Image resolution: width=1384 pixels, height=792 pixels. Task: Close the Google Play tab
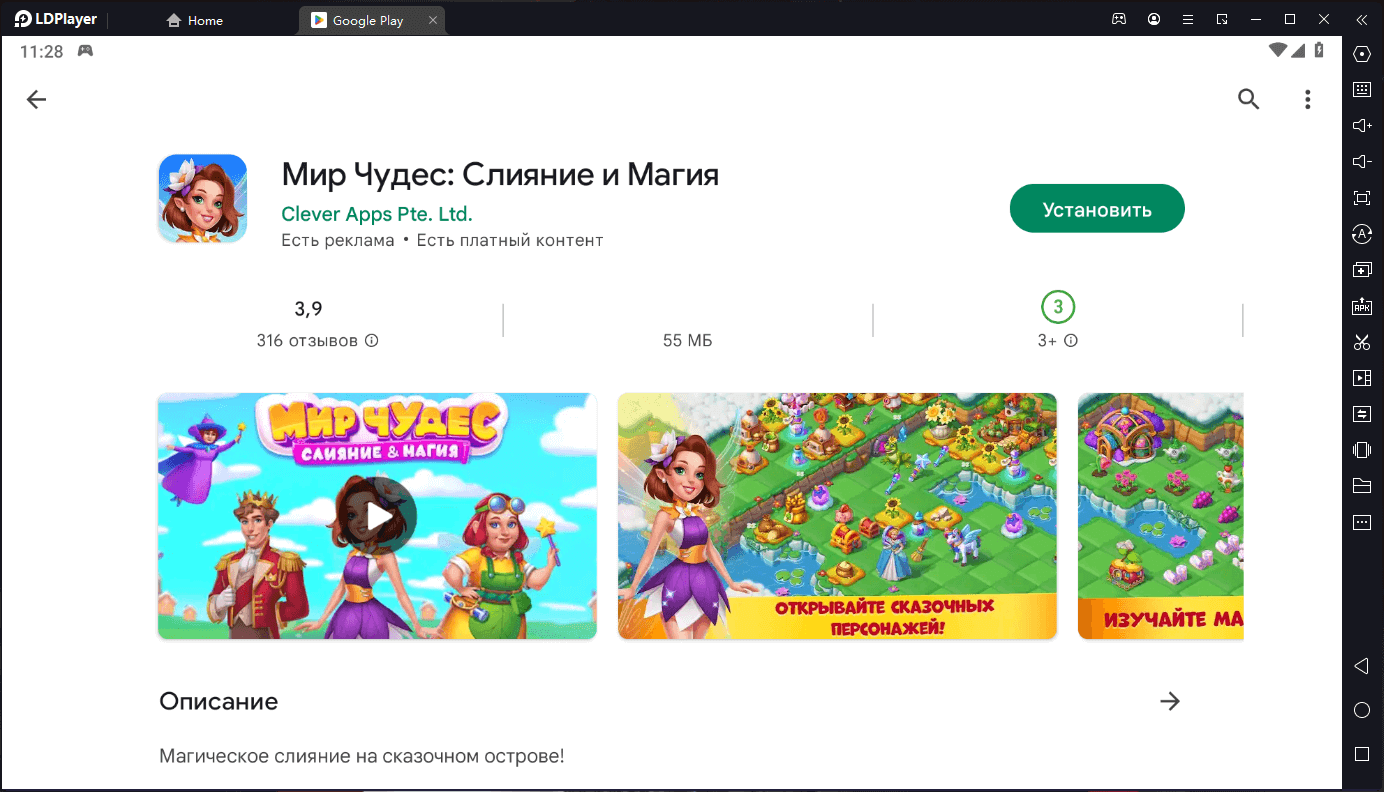[434, 20]
